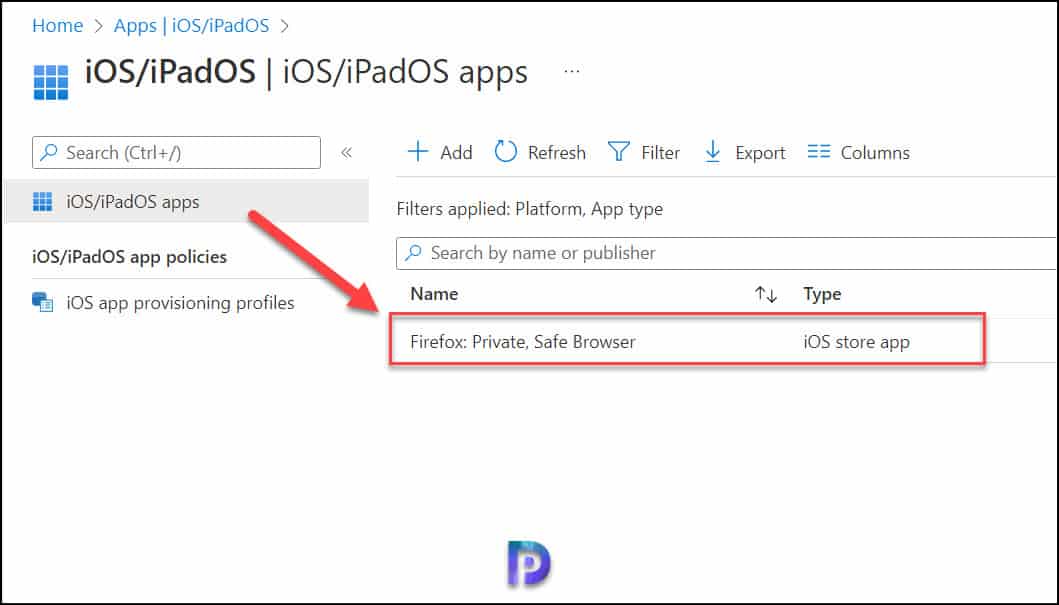The image size is (1059, 605).
Task: Click the chevron after Home breadcrumb
Action: tap(99, 26)
